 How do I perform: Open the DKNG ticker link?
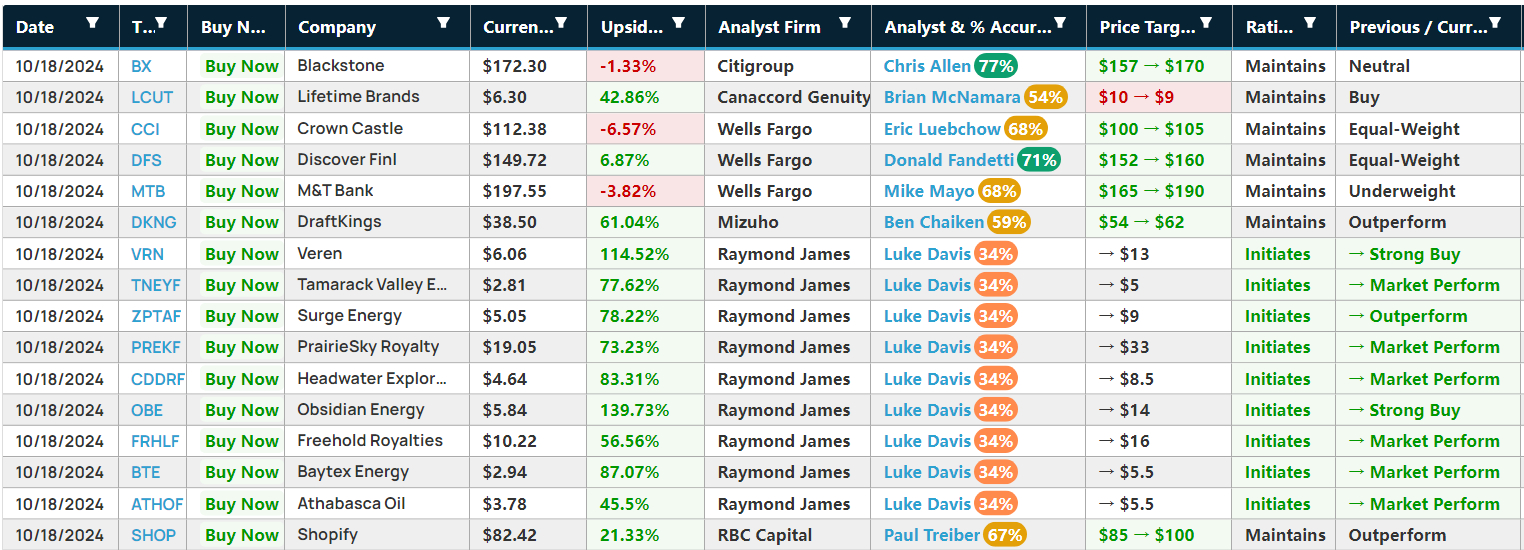tap(154, 222)
